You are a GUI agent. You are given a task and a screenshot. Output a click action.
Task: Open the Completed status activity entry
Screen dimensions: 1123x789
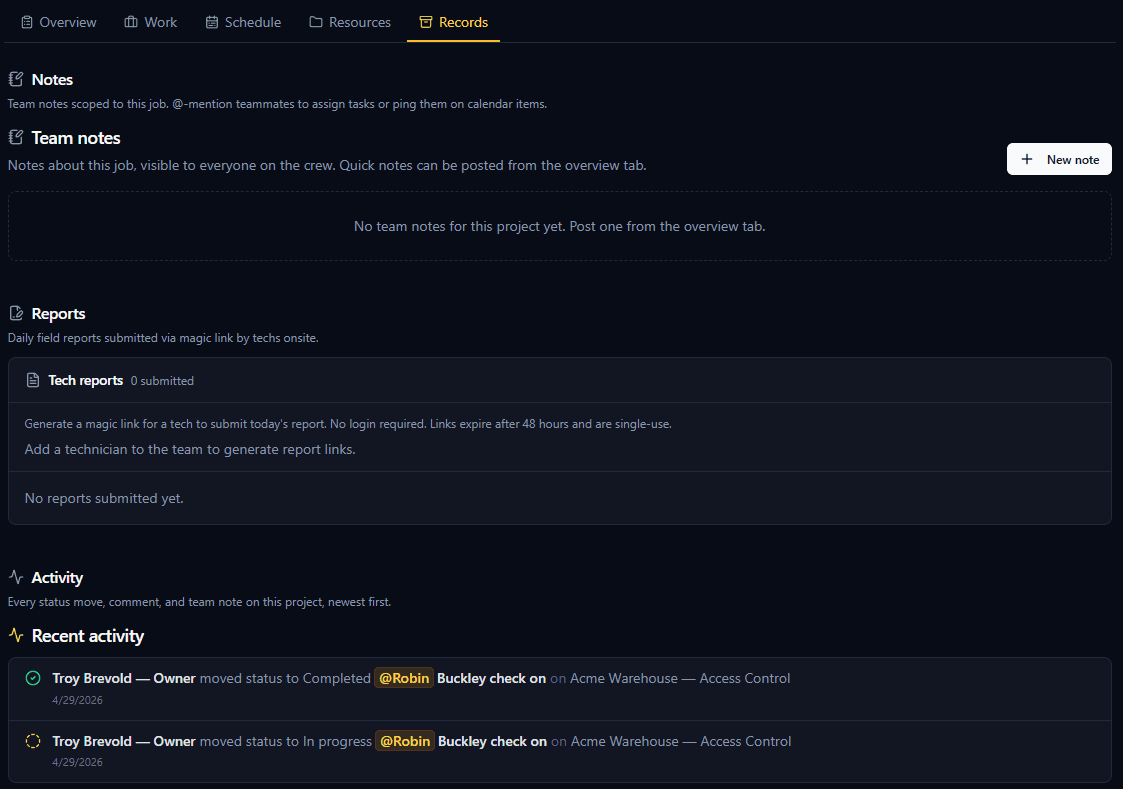[x=559, y=689]
